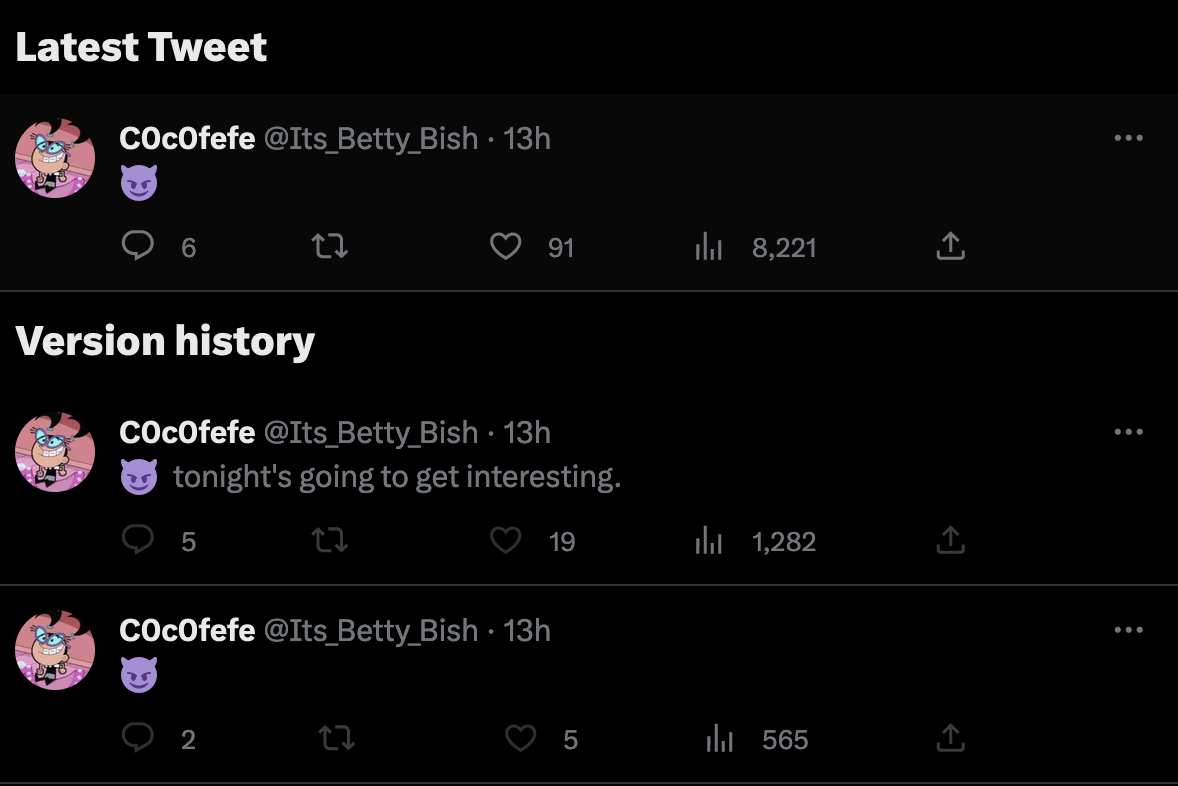Open the @Its_Betty_Bish handle on latest tweet
This screenshot has height=786, width=1178.
[x=371, y=139]
